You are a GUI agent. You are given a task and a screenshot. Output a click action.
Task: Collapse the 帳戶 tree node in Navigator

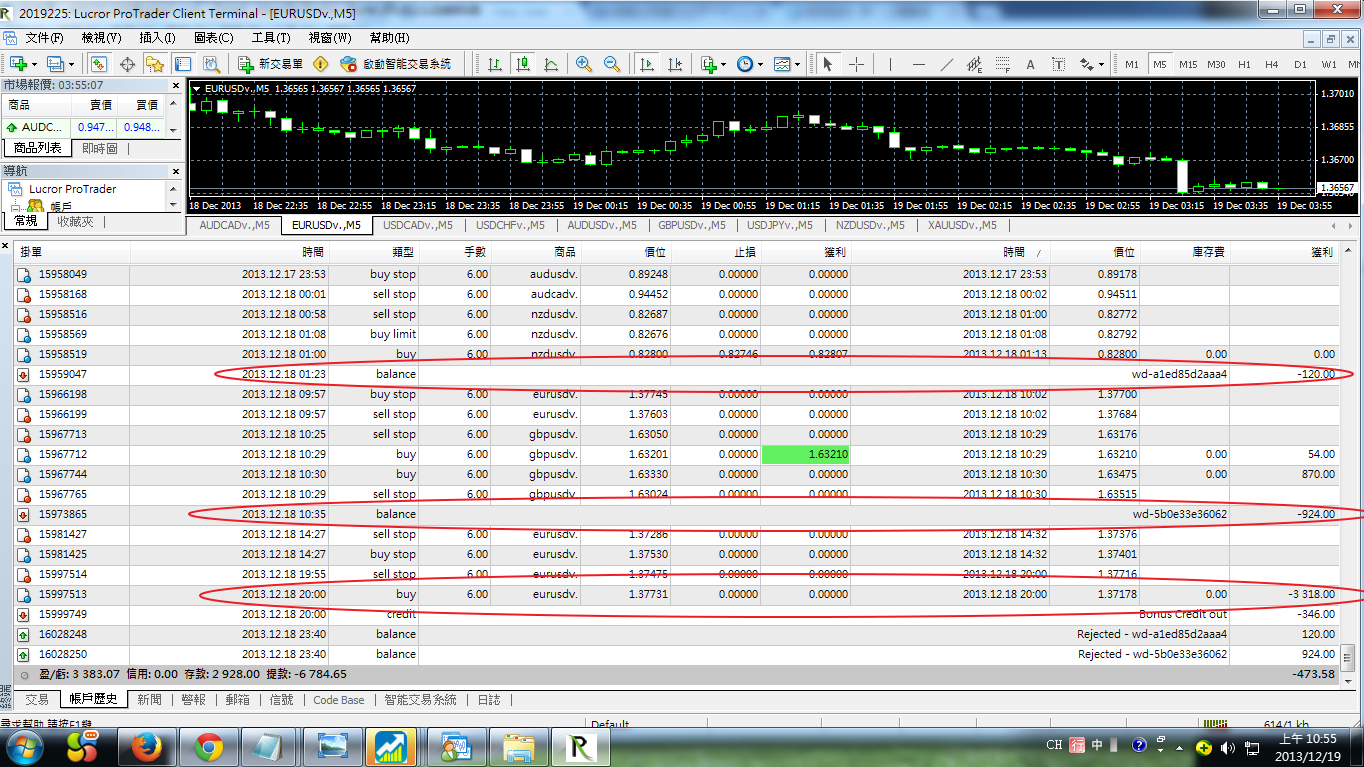(17, 206)
